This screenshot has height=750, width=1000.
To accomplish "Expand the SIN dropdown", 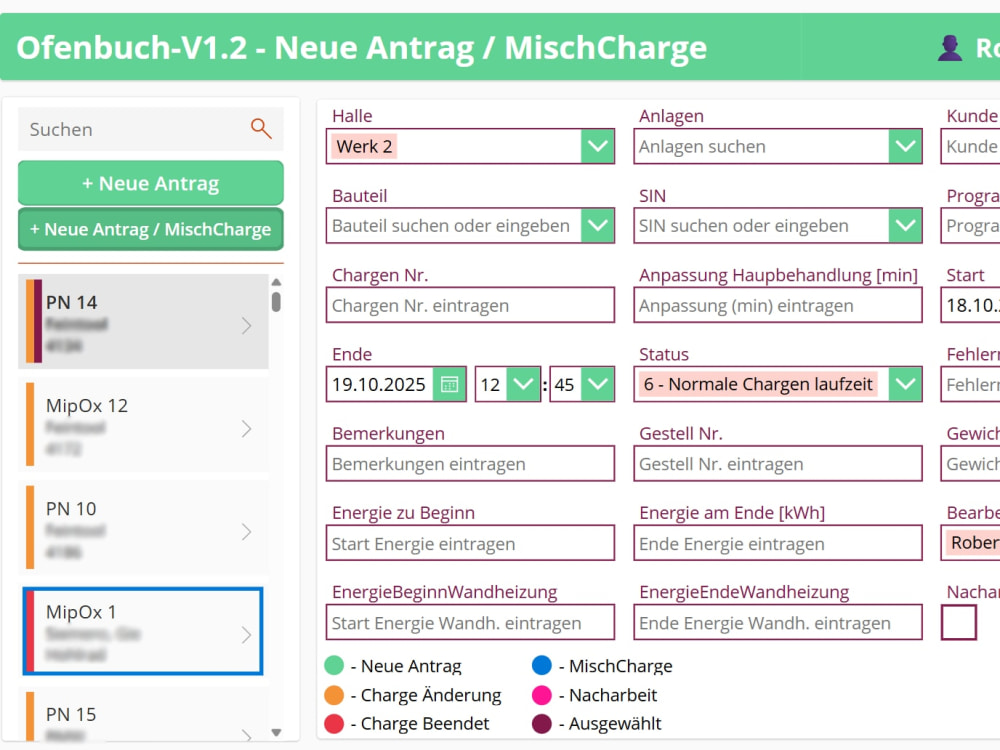I will click(905, 225).
